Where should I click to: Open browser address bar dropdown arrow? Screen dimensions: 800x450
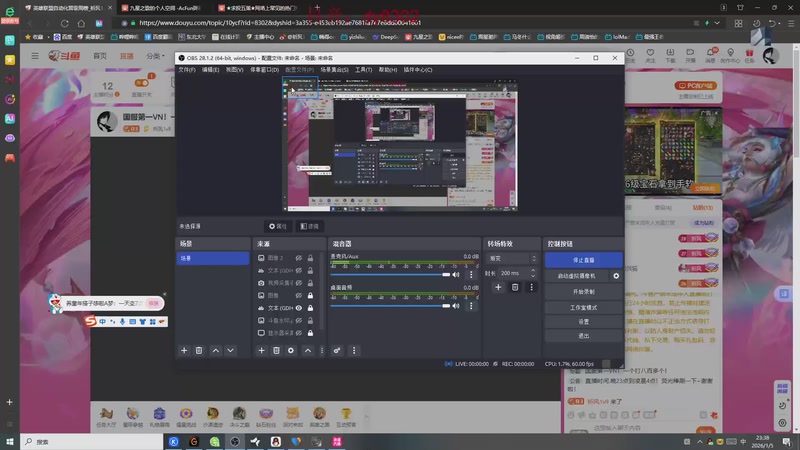click(x=717, y=23)
